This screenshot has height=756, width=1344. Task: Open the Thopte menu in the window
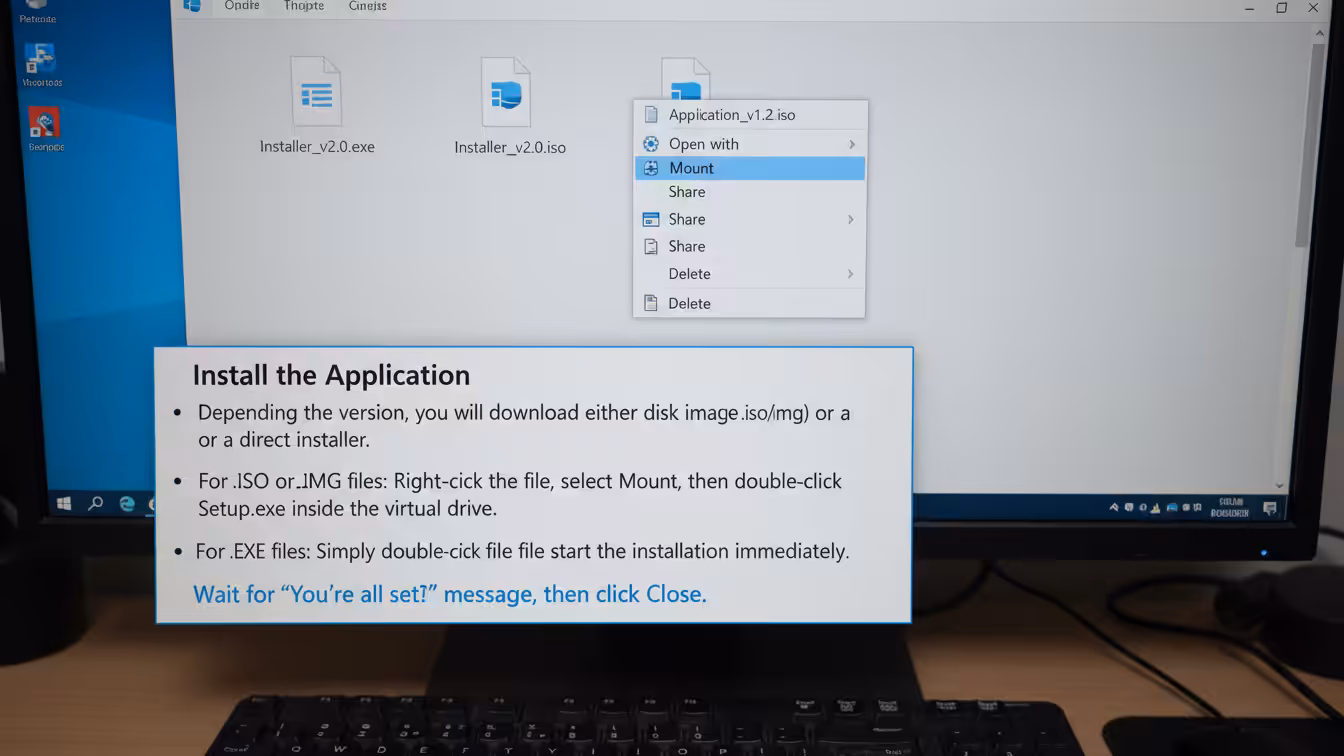[304, 6]
